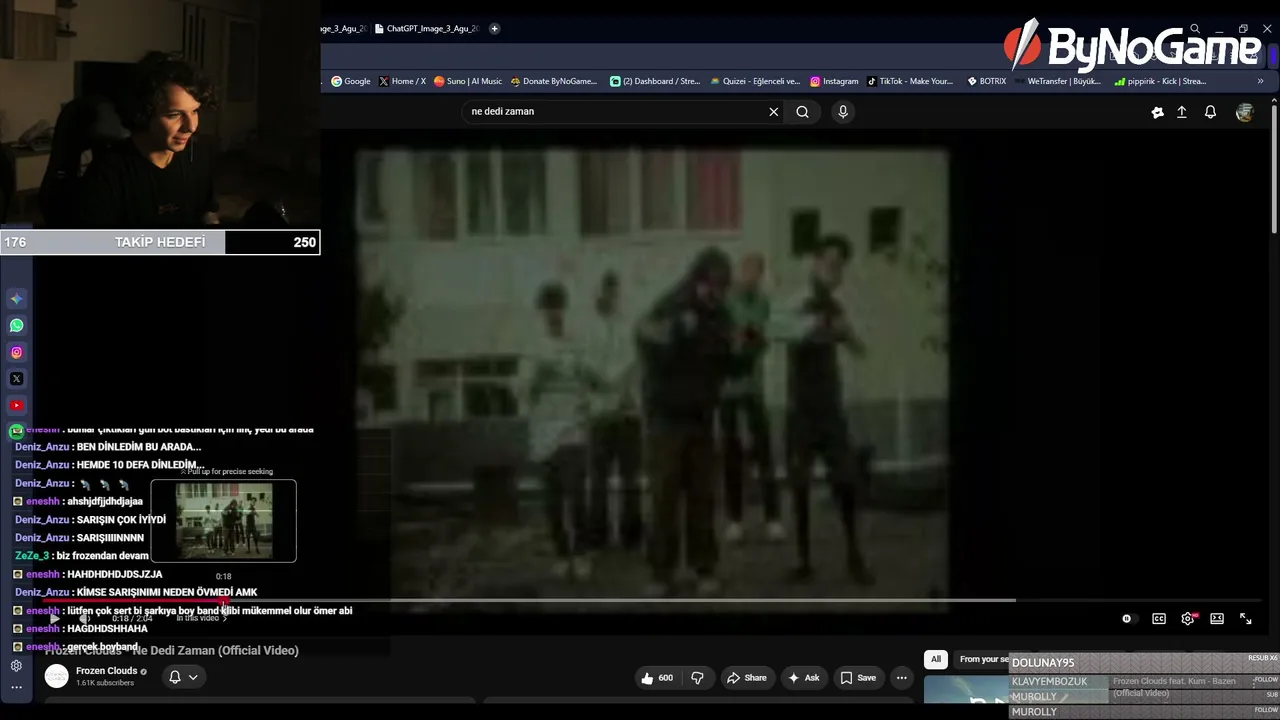Open the video player settings gear
The height and width of the screenshot is (720, 1280).
click(1188, 619)
